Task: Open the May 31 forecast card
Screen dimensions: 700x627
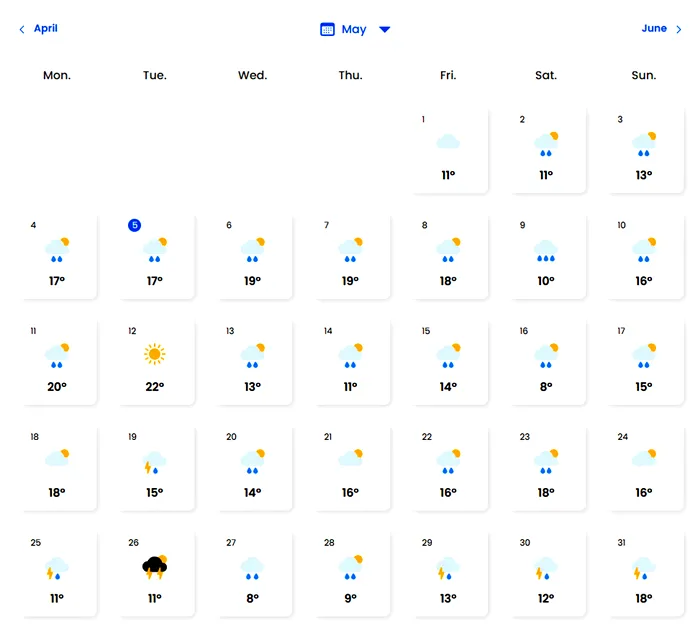Action: coord(644,574)
